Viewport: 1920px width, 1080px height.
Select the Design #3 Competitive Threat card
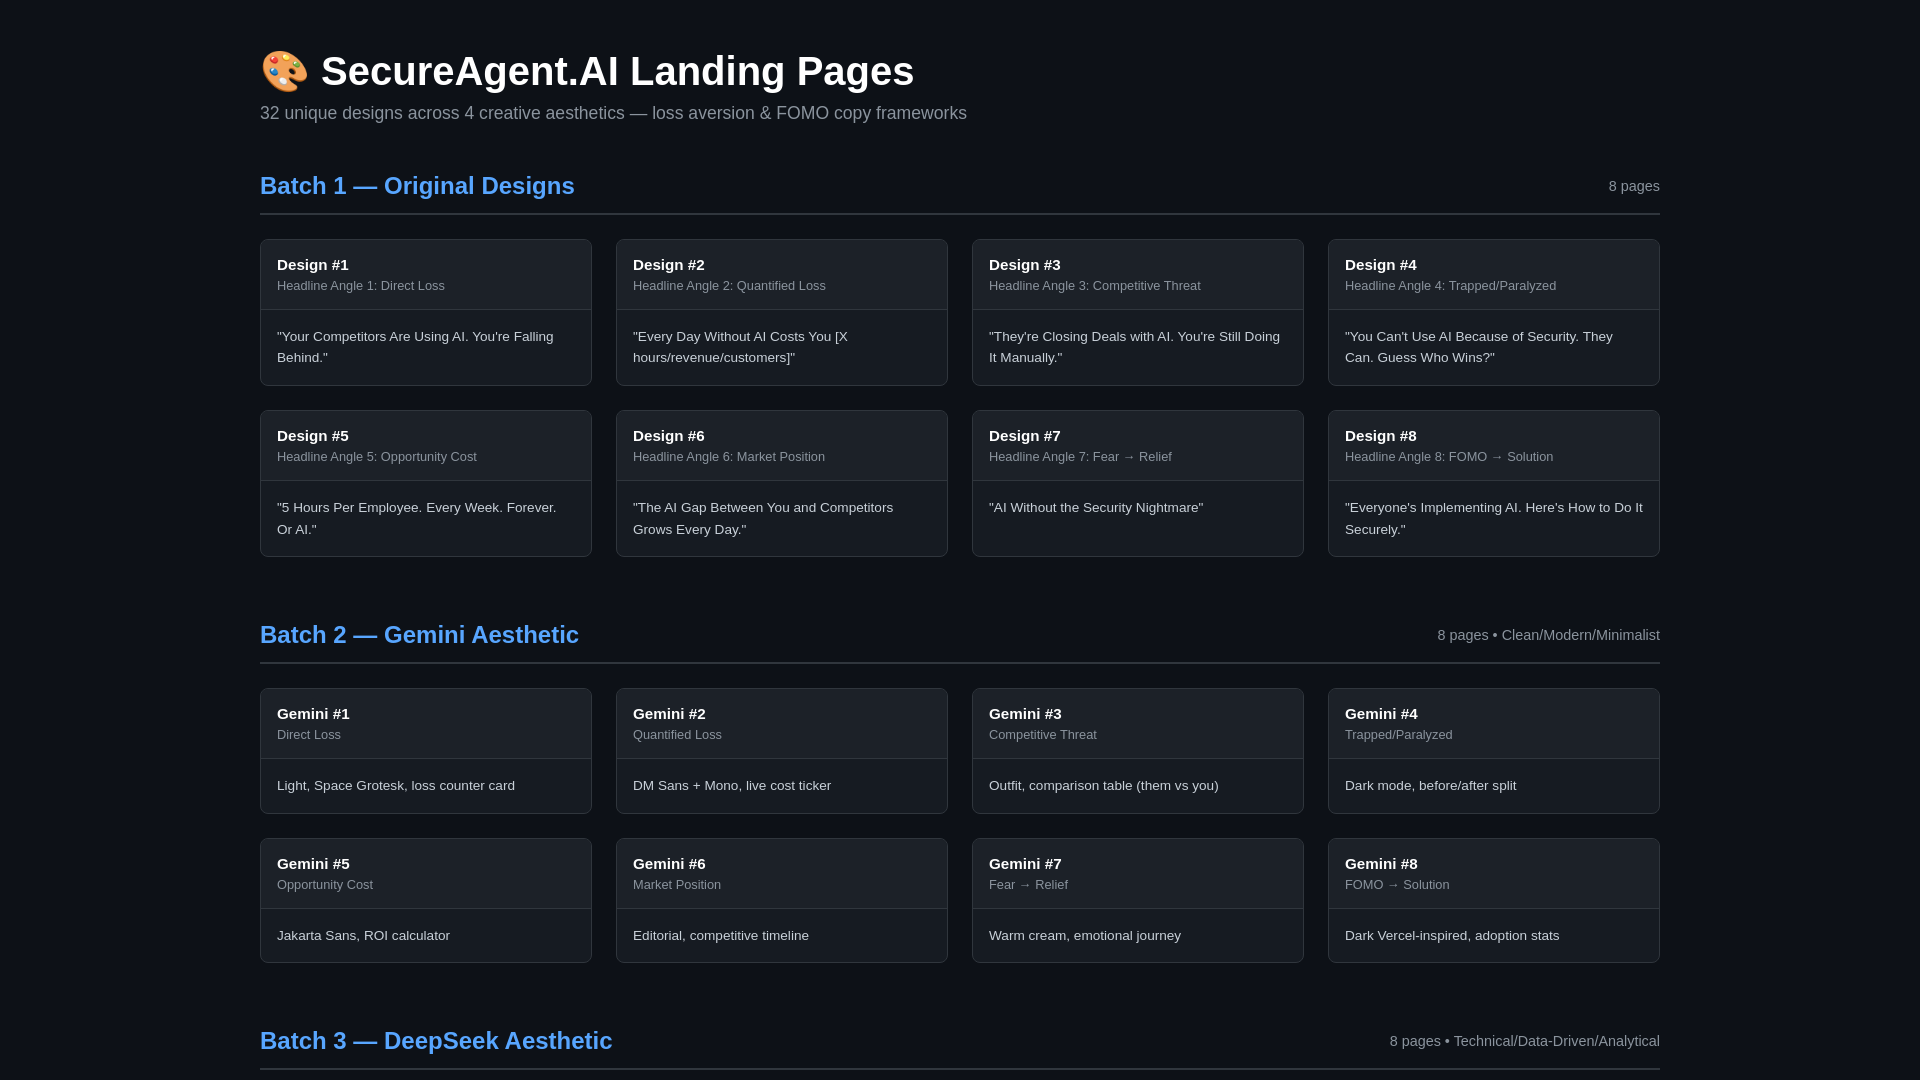[1137, 312]
